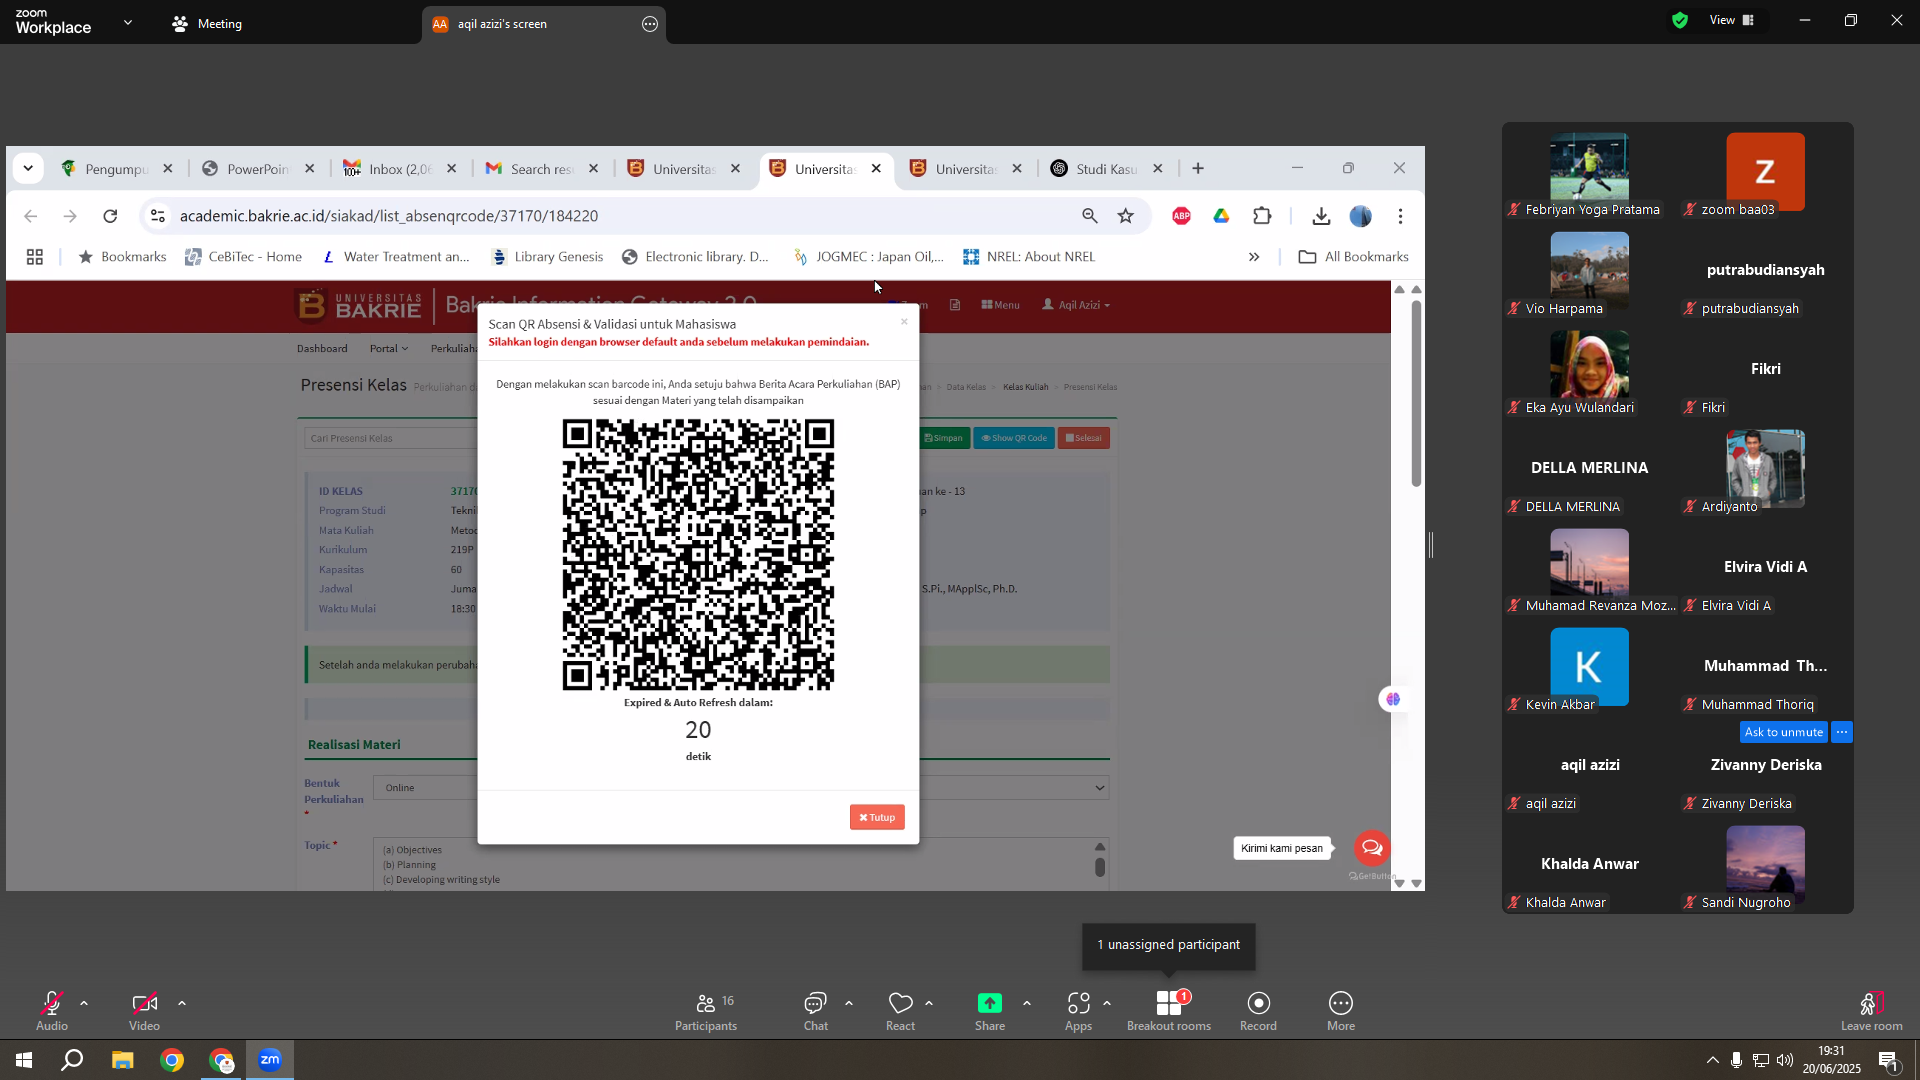Click the Cari Presensi Kelas search field
The height and width of the screenshot is (1080, 1920).
(392, 438)
